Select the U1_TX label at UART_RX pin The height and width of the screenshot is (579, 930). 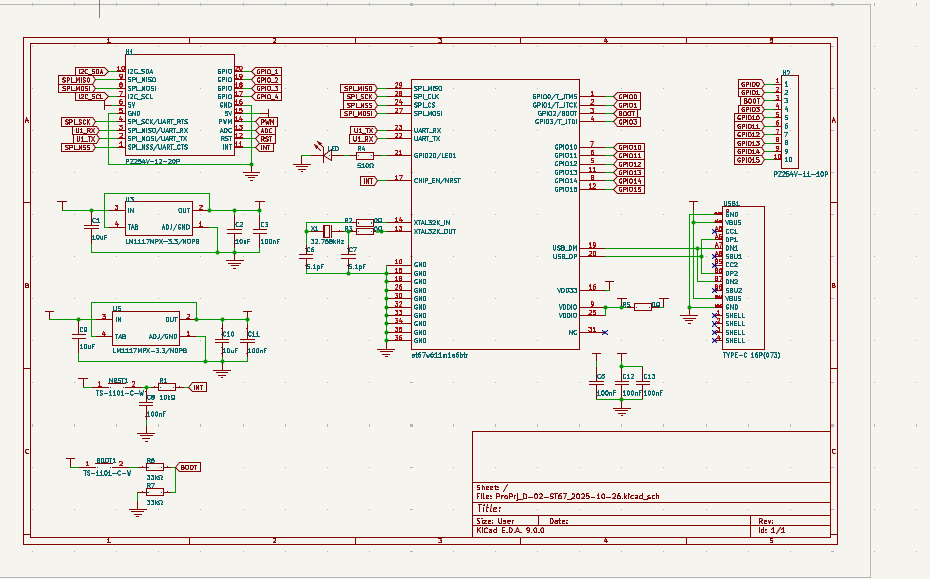[364, 130]
